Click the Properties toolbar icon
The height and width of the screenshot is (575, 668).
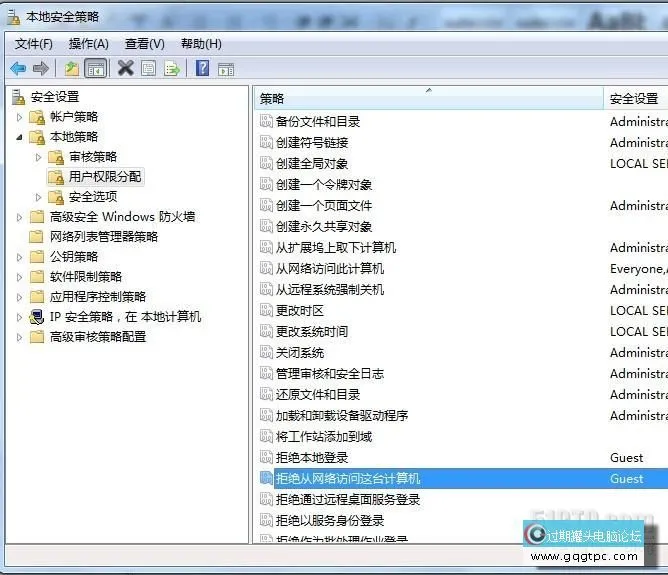tap(148, 68)
